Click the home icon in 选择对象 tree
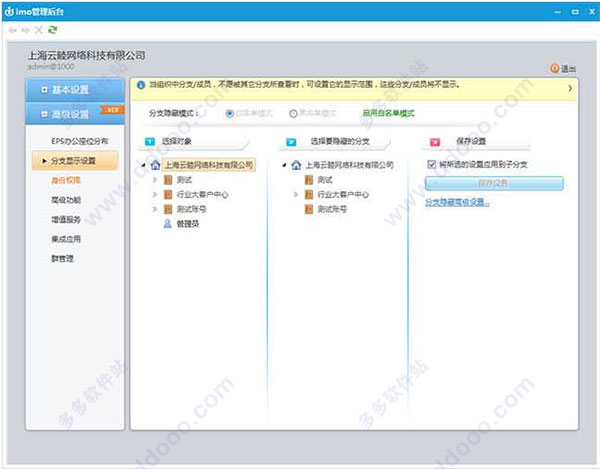The height and width of the screenshot is (469, 600). (x=155, y=165)
